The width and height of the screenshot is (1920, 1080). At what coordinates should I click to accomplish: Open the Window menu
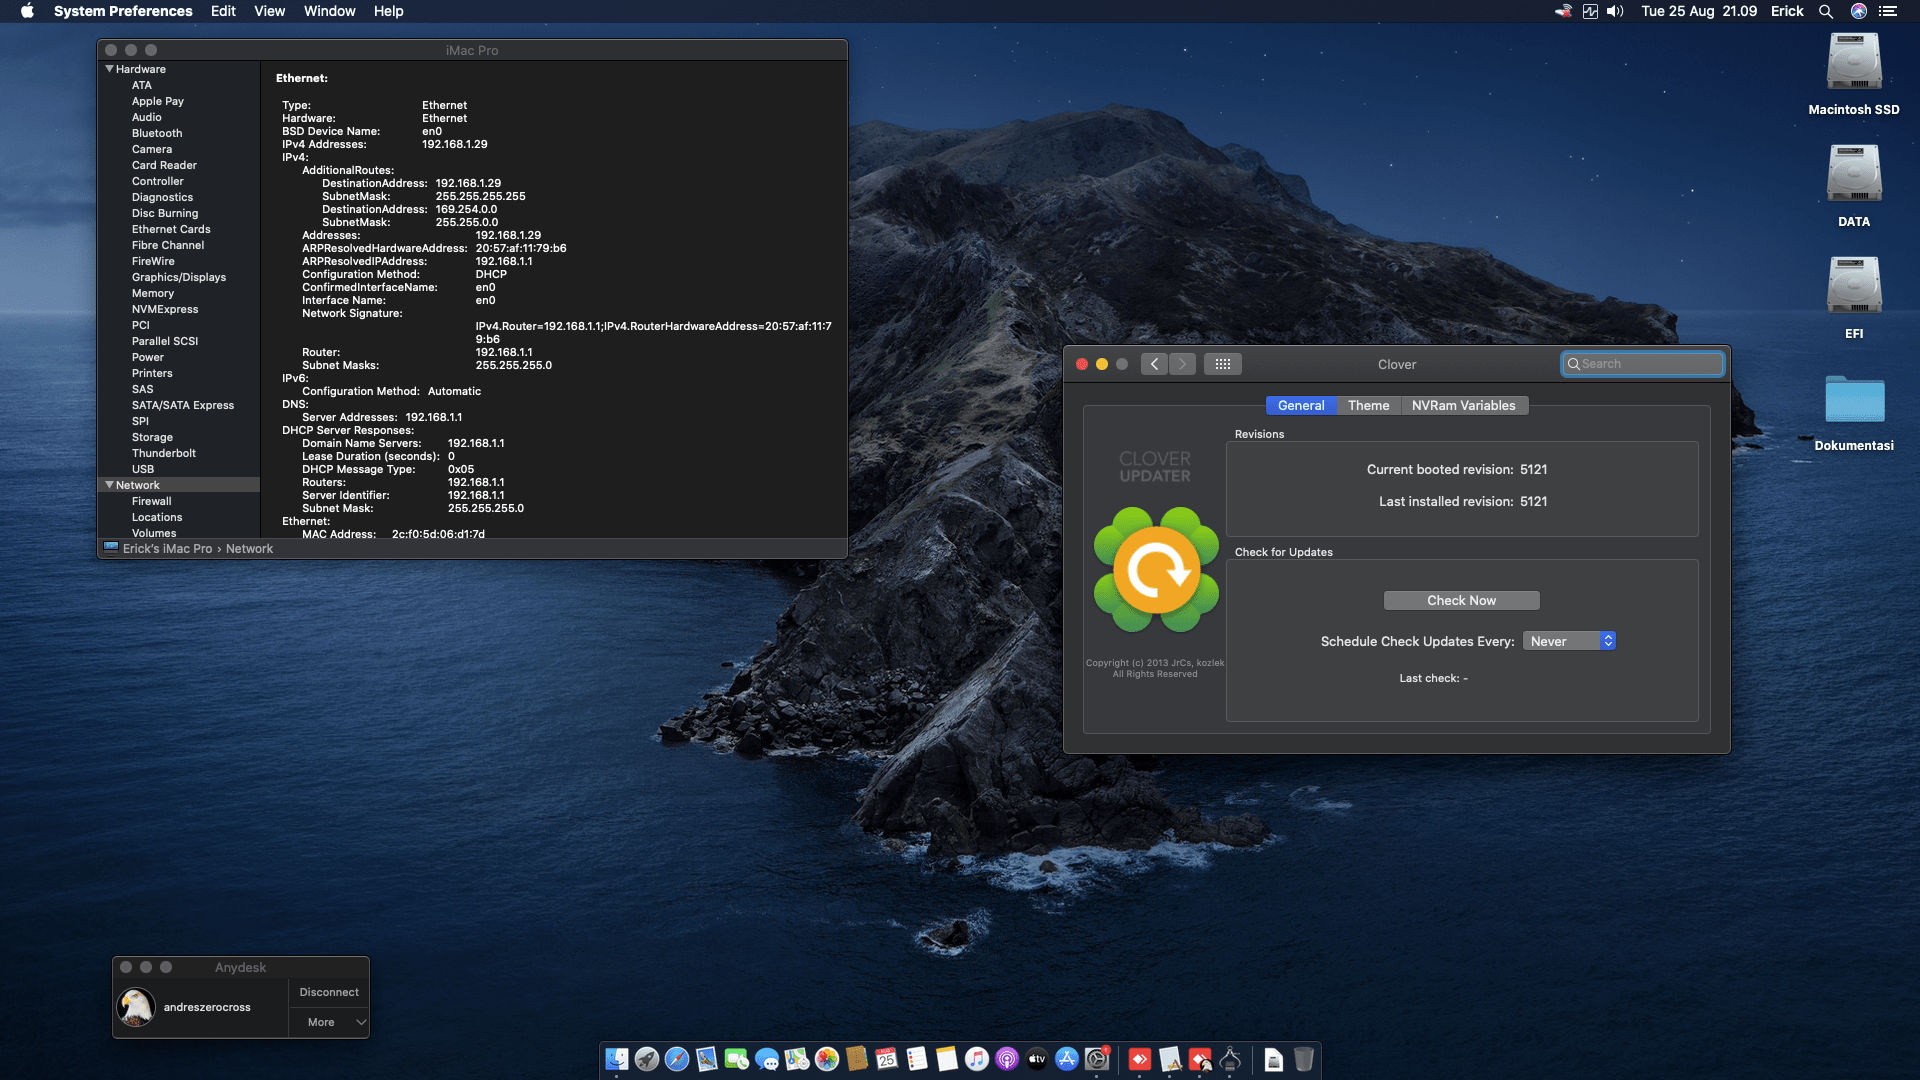pyautogui.click(x=330, y=11)
